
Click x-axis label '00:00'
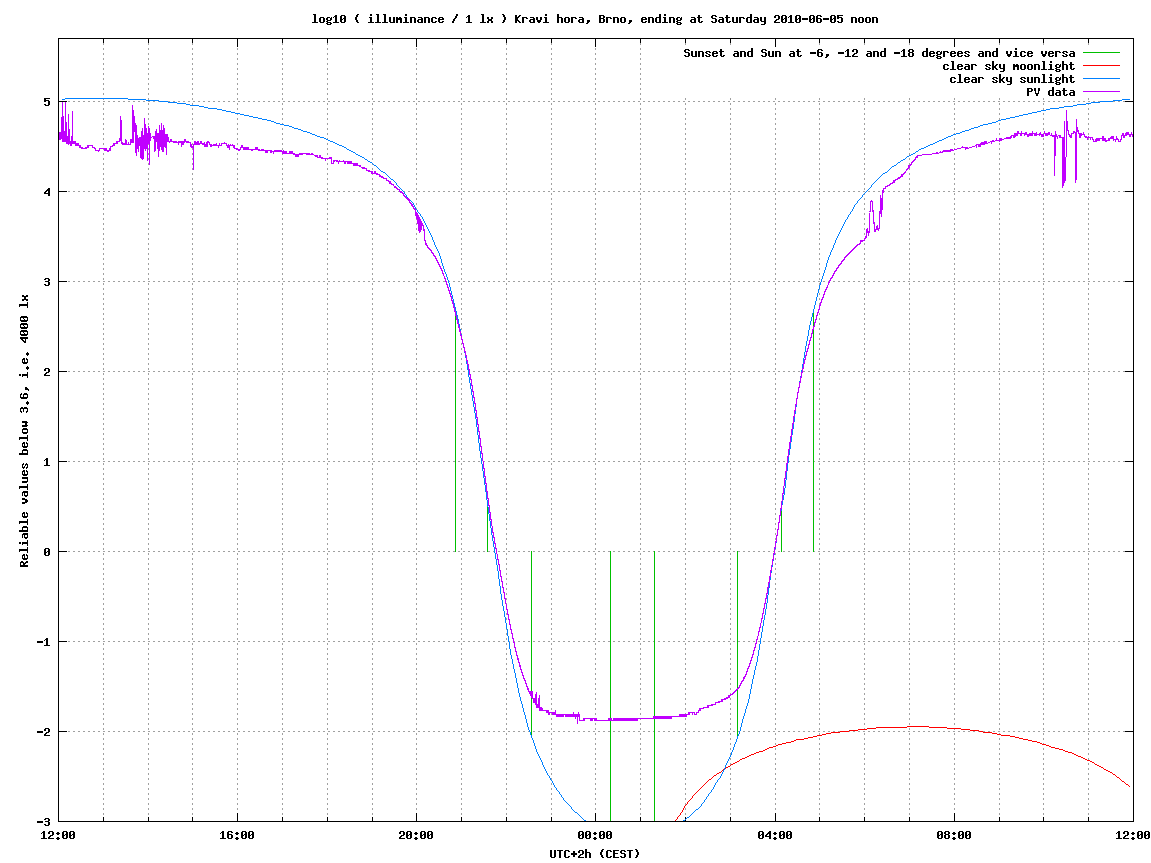pos(595,835)
